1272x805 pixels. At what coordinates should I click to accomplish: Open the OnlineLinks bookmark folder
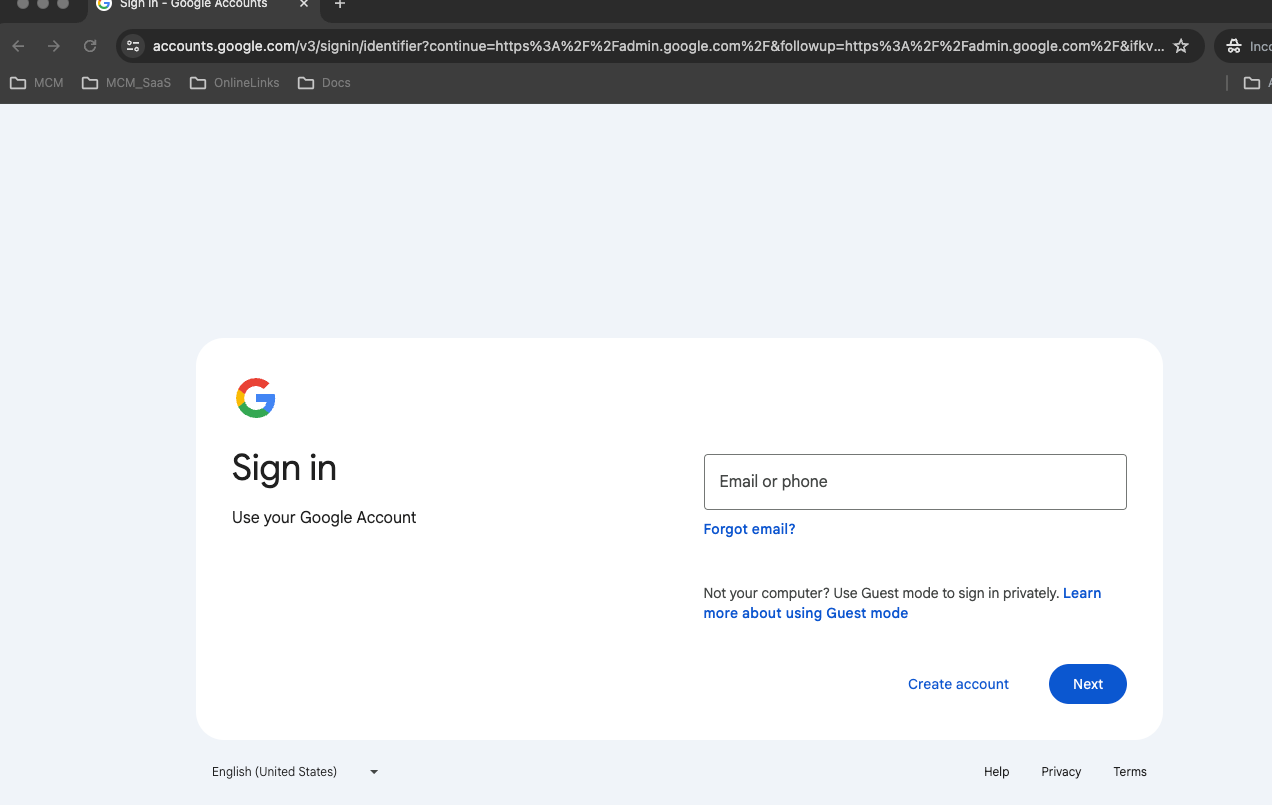235,83
